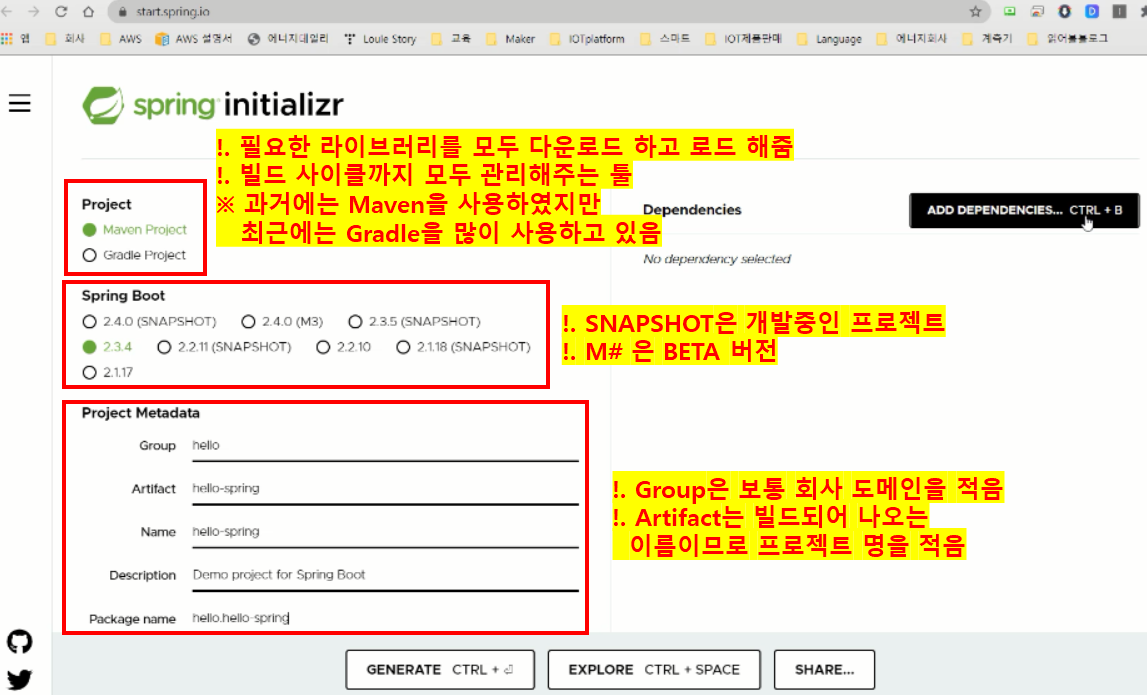The width and height of the screenshot is (1147, 695).
Task: Click the browser address bar URL
Action: point(173,12)
